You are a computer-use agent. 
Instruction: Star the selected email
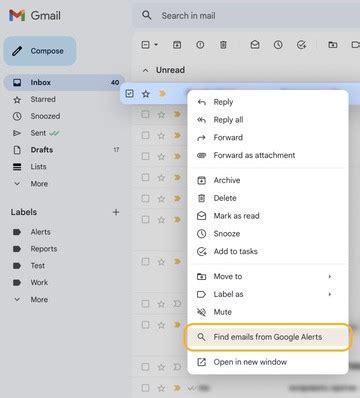tap(146, 94)
